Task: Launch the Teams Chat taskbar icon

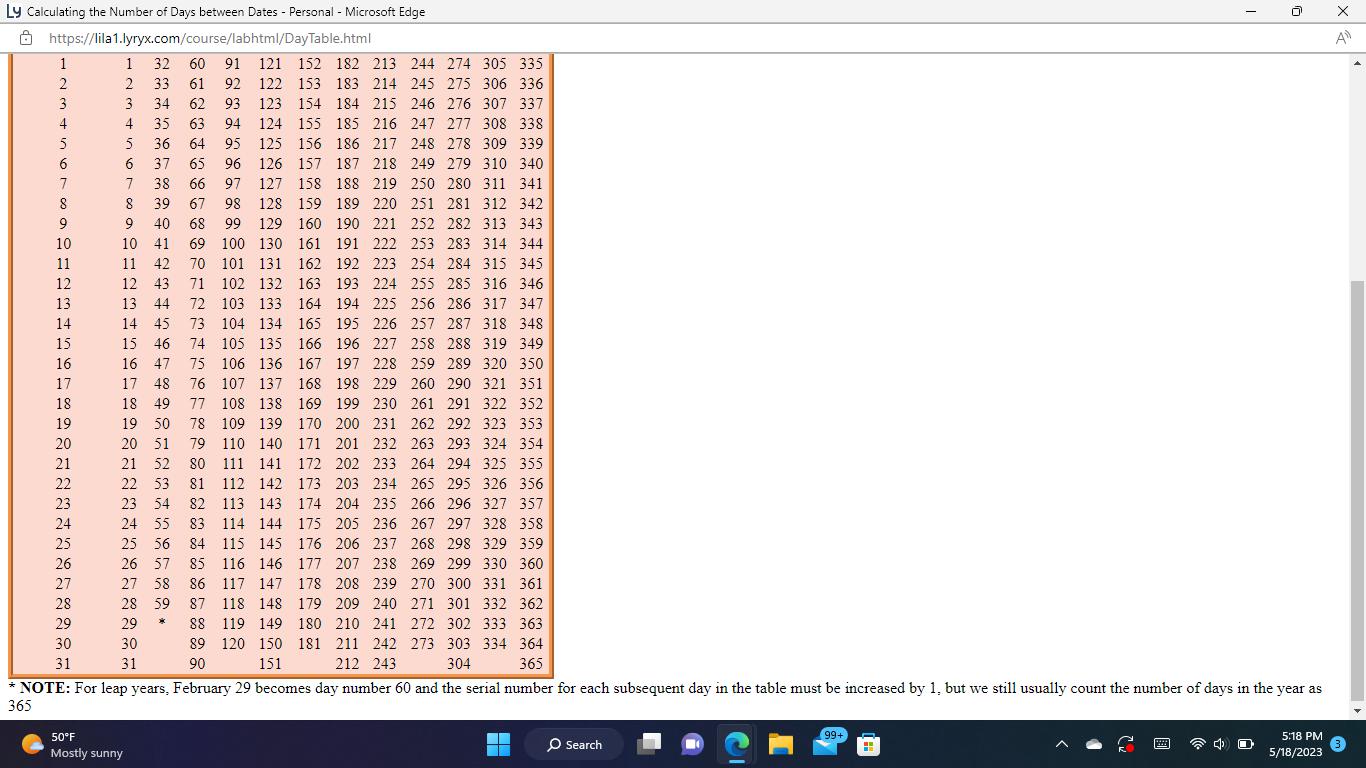Action: click(692, 744)
